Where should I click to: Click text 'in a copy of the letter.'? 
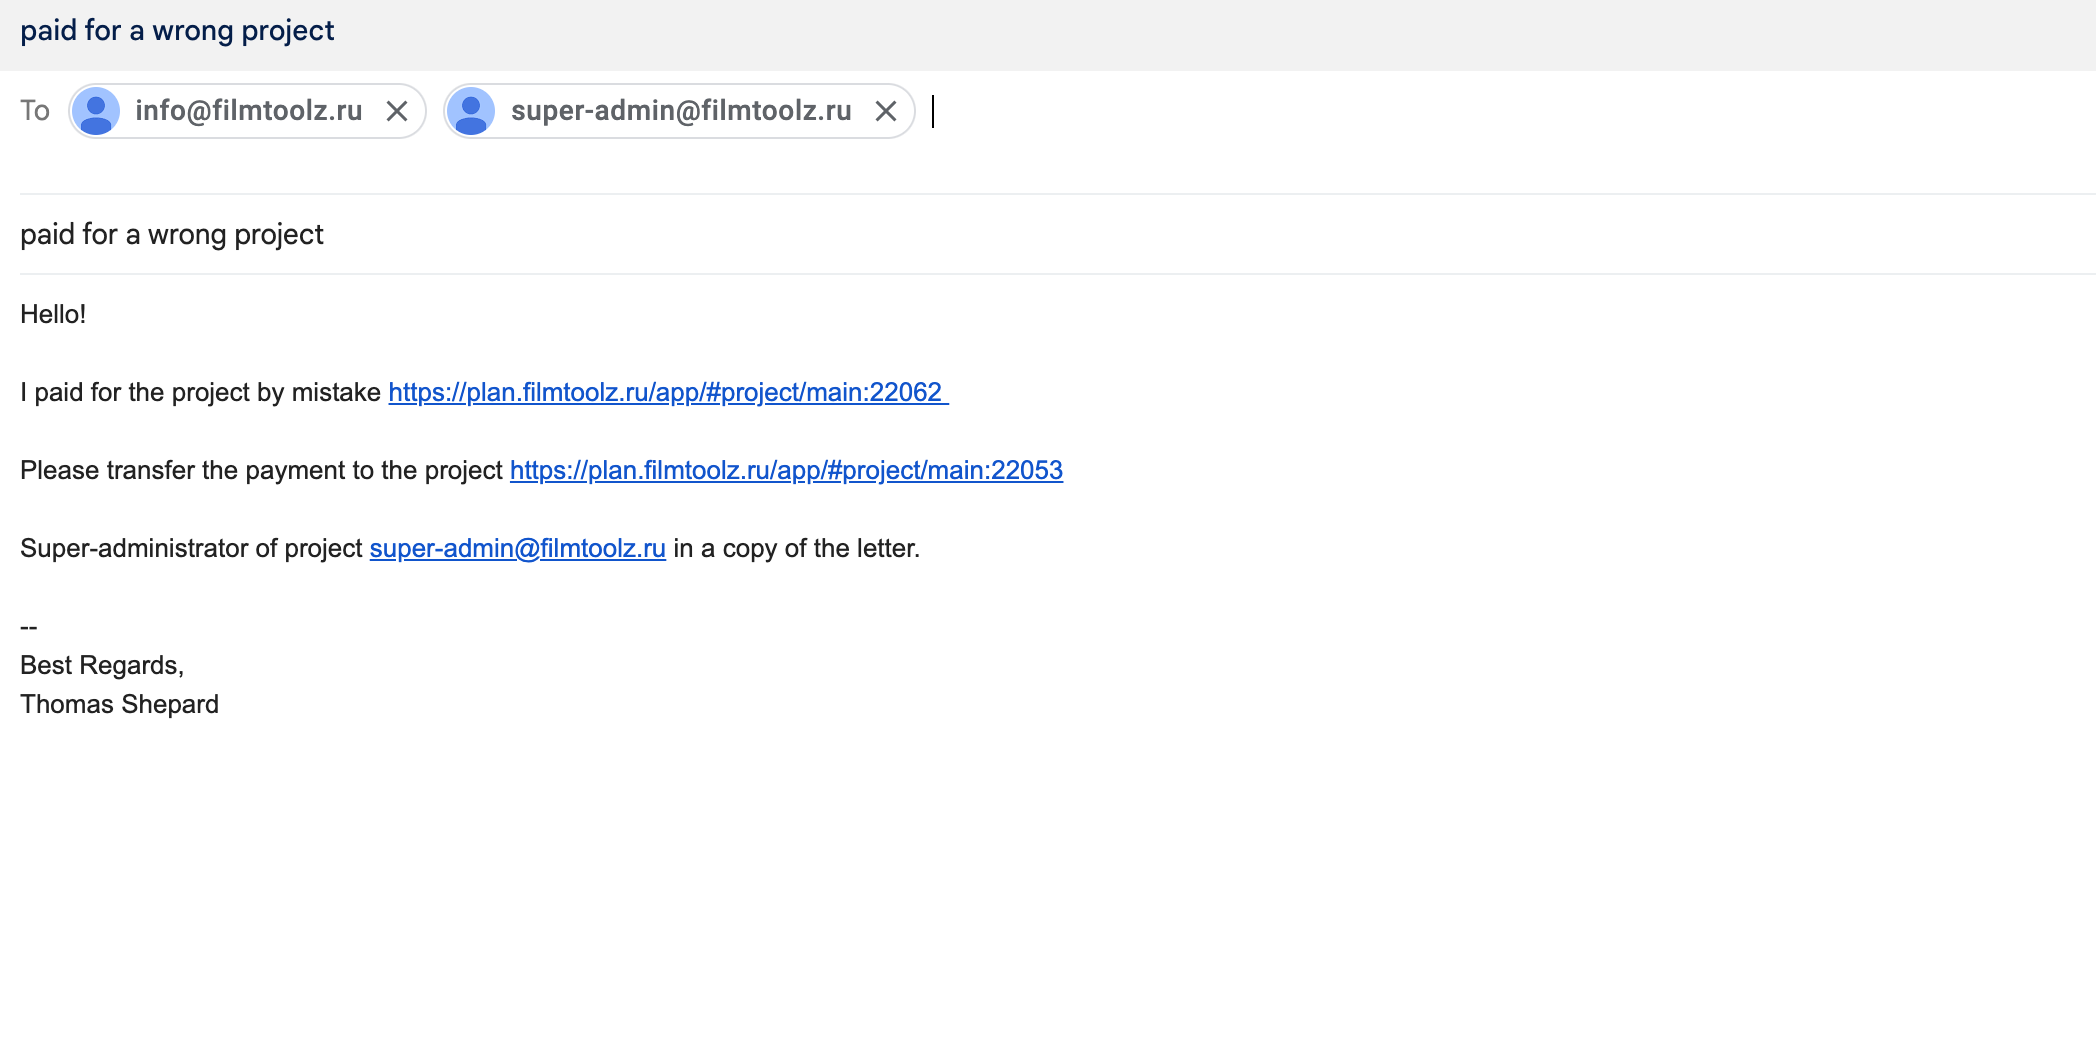click(x=796, y=548)
